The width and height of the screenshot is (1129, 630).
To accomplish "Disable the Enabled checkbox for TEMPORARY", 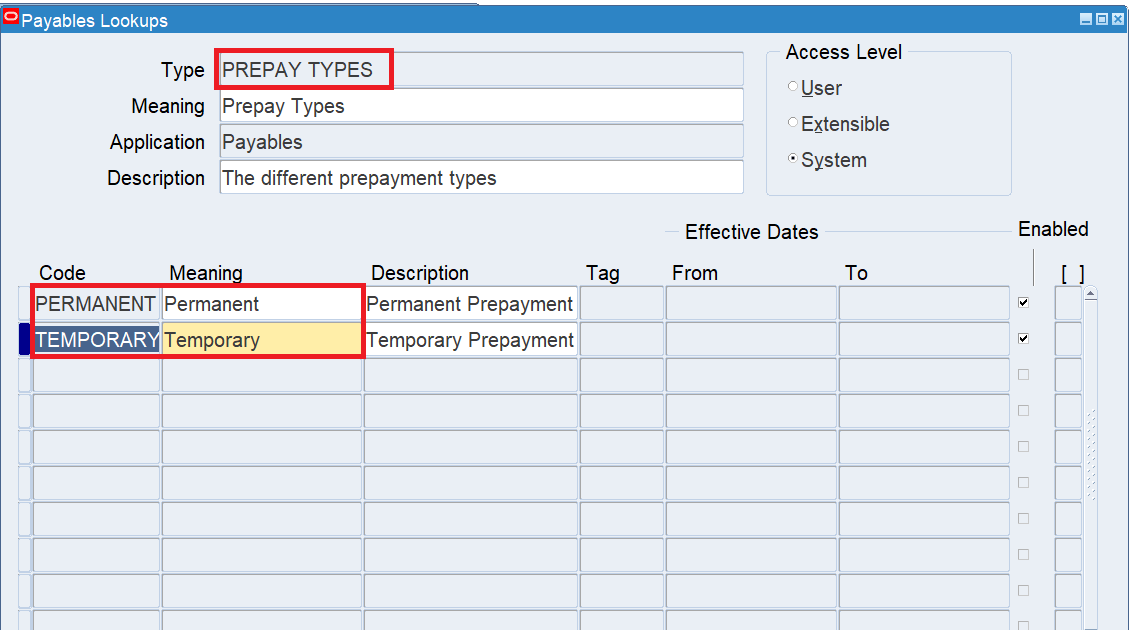I will pyautogui.click(x=1023, y=338).
